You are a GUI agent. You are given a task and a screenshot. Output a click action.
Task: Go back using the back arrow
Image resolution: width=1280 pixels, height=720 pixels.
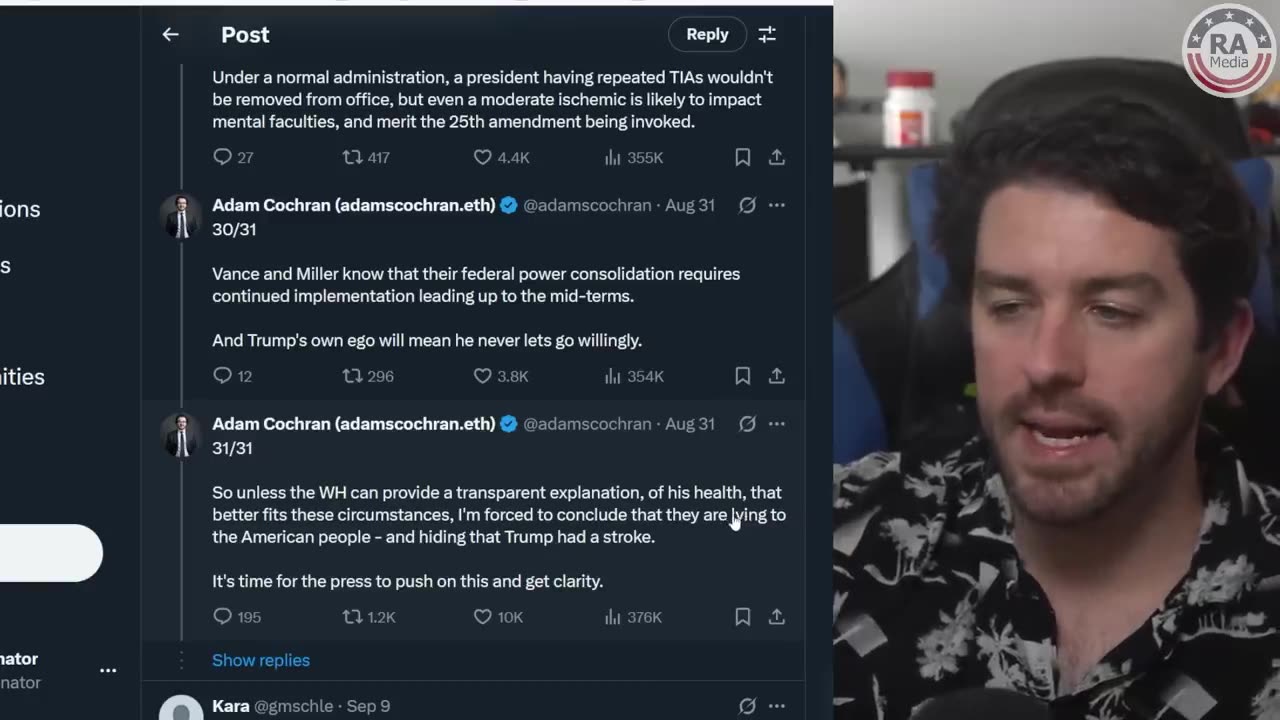170,35
